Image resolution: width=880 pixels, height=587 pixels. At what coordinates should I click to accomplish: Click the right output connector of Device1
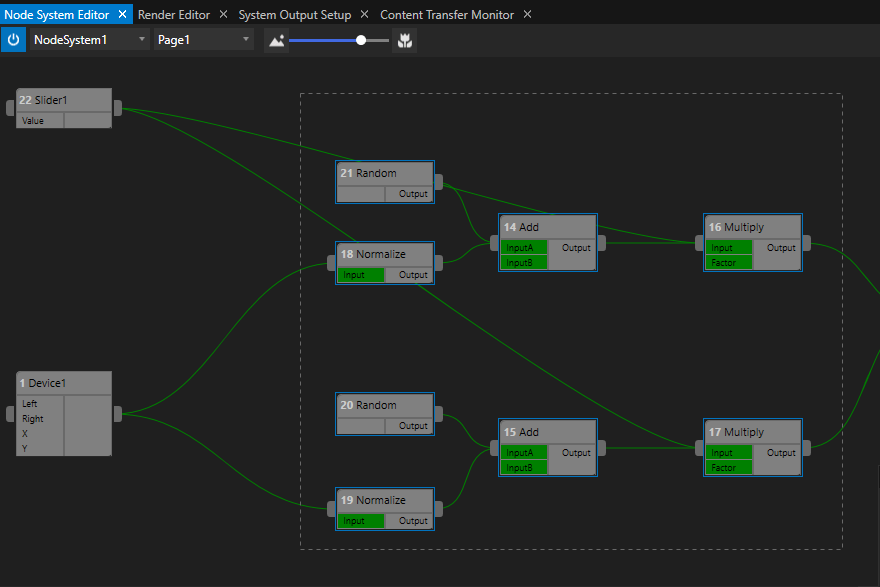pyautogui.click(x=116, y=413)
